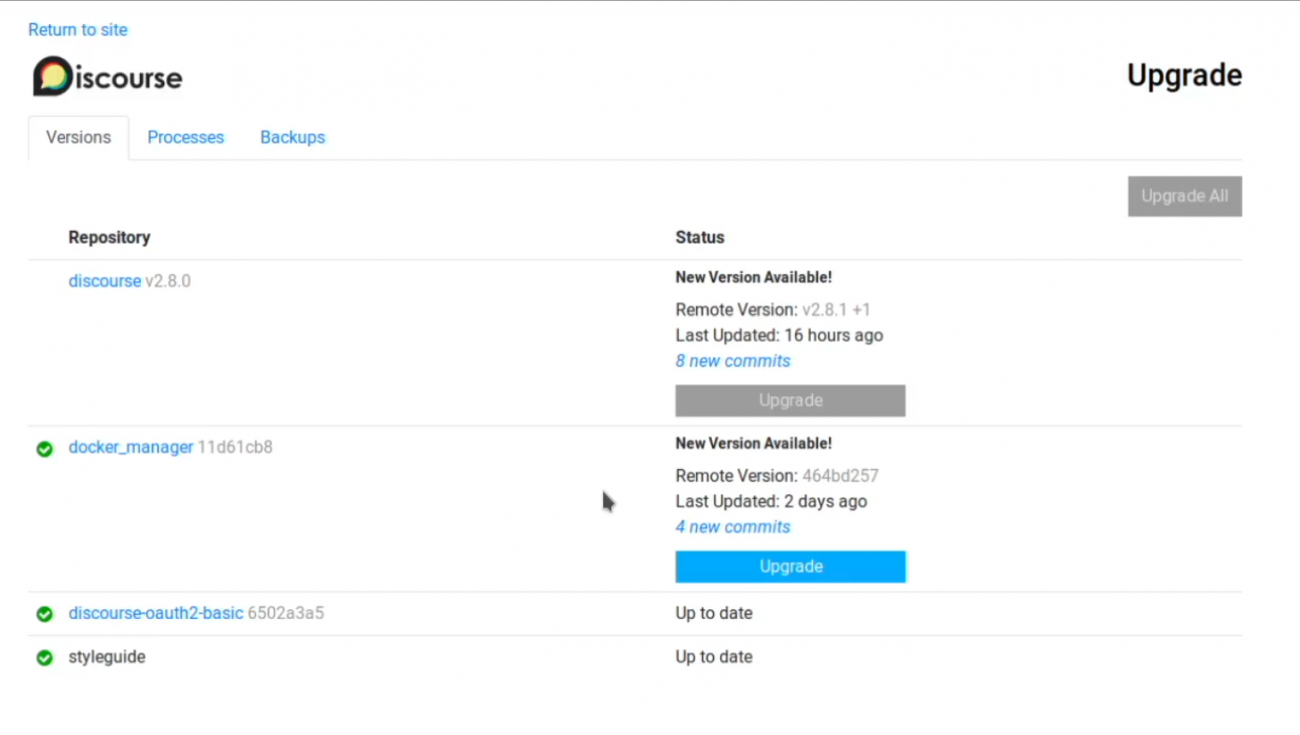Select the Versions tab
The height and width of the screenshot is (735, 1300).
[x=78, y=138]
